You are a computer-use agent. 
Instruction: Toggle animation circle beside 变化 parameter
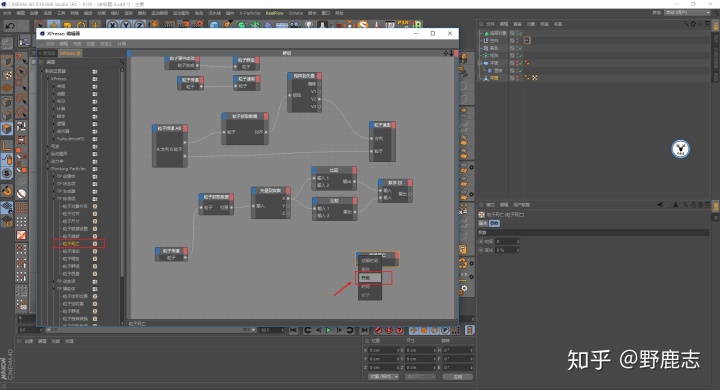(x=481, y=250)
